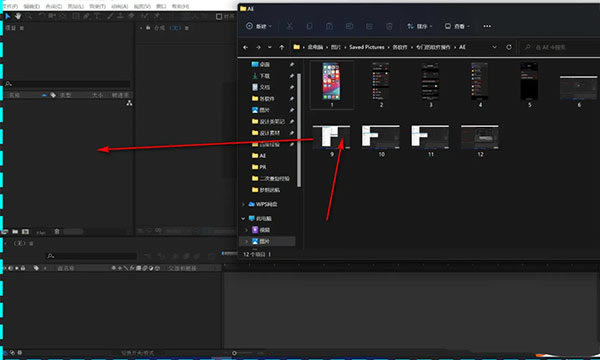
Task: Go up one folder level in Explorer
Action: (x=282, y=47)
